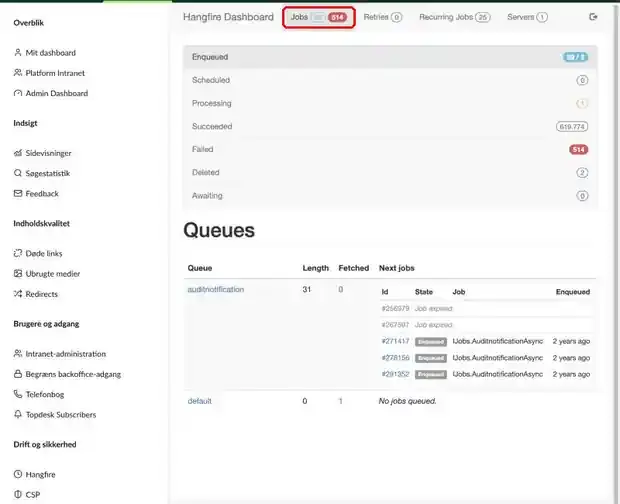The image size is (620, 504).
Task: Click the Platform Intranet people icon
Action: [17, 72]
